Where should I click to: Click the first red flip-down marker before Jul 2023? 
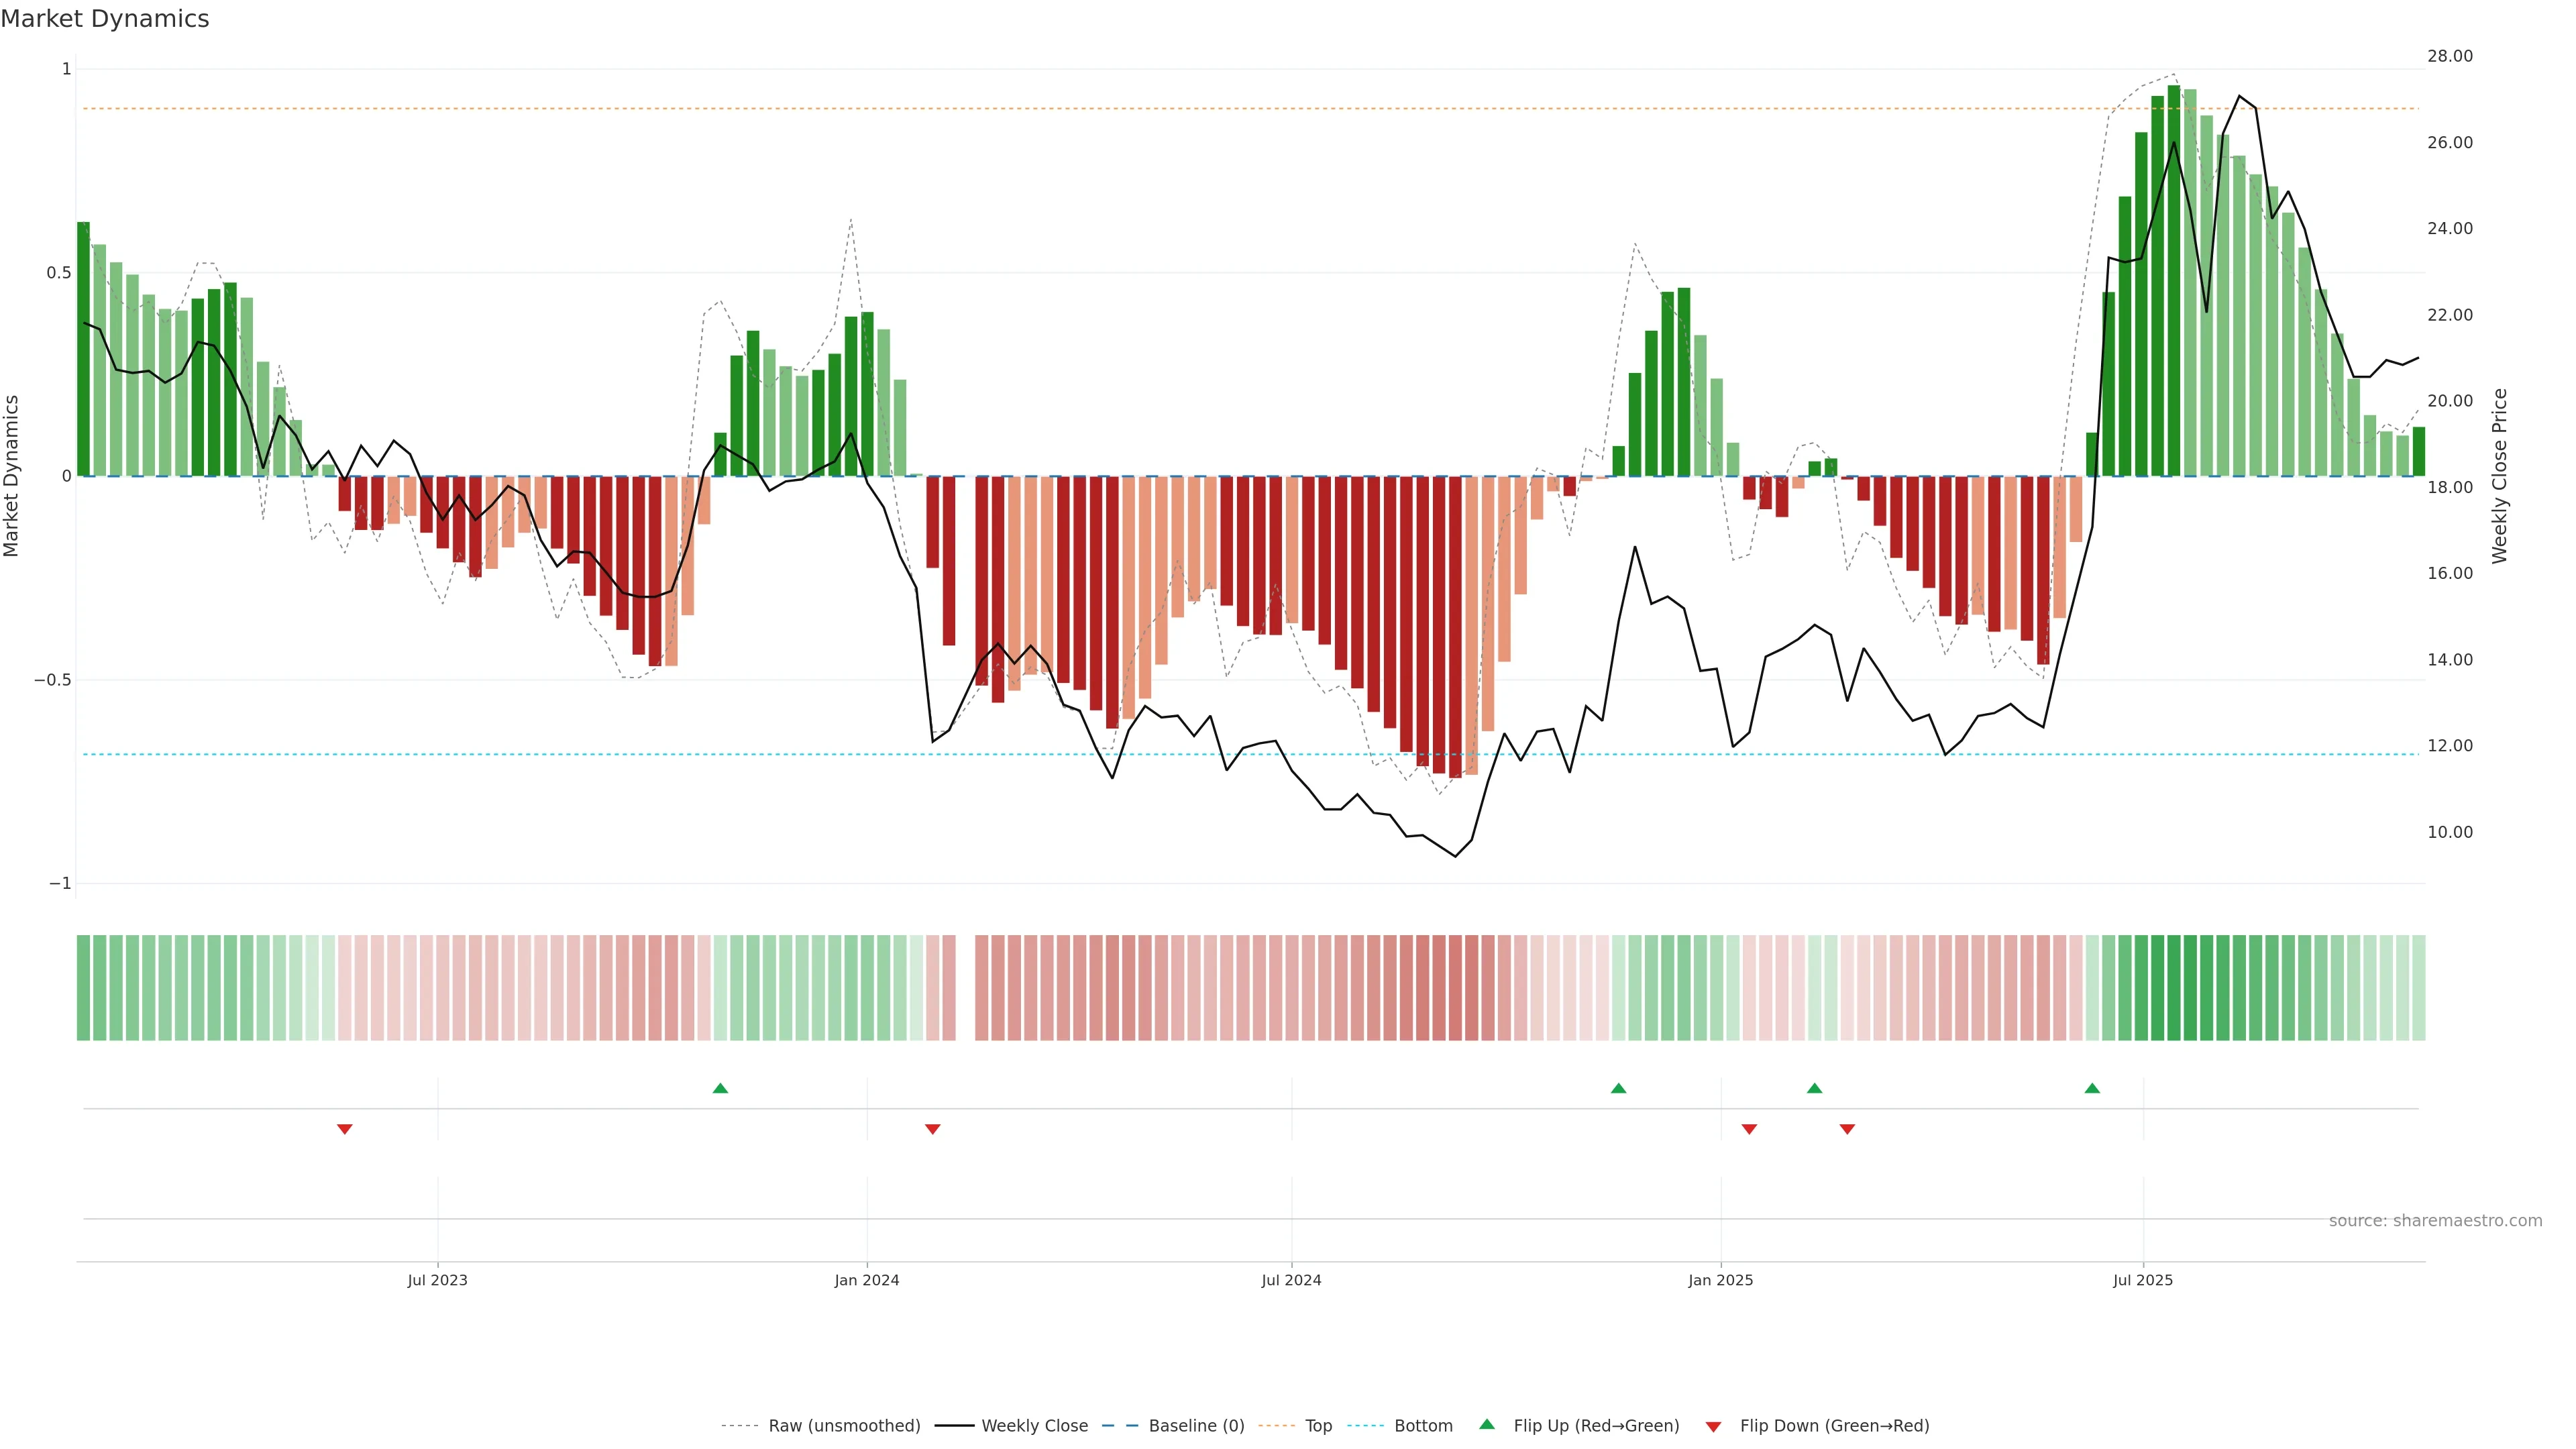(x=345, y=1129)
